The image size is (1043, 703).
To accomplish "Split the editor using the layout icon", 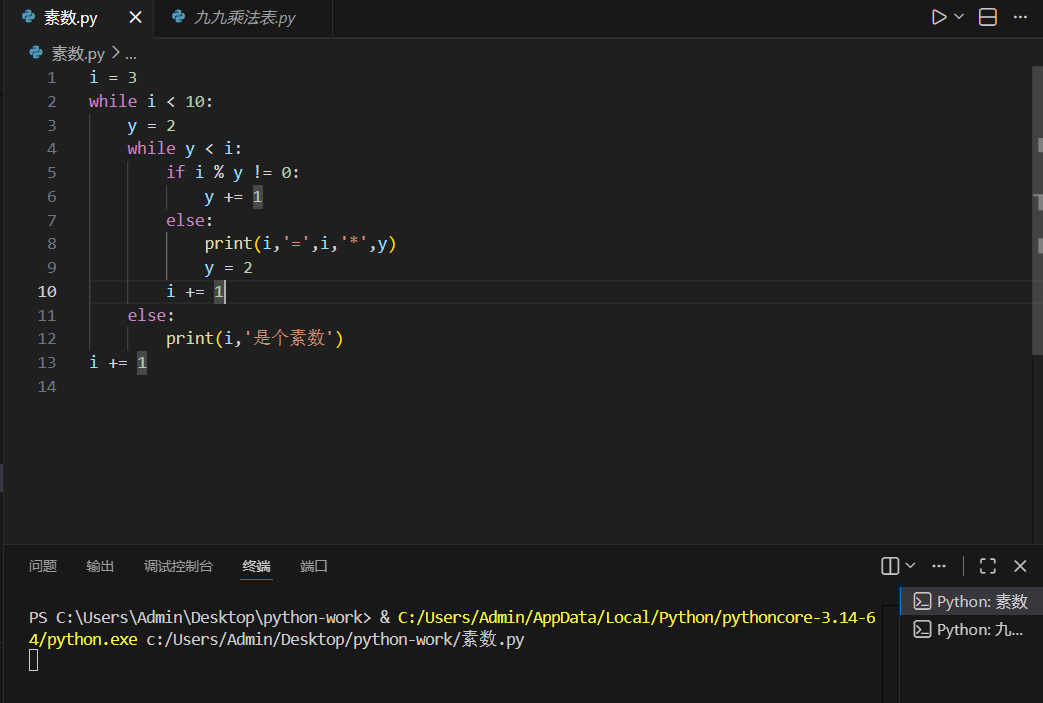I will [x=988, y=17].
